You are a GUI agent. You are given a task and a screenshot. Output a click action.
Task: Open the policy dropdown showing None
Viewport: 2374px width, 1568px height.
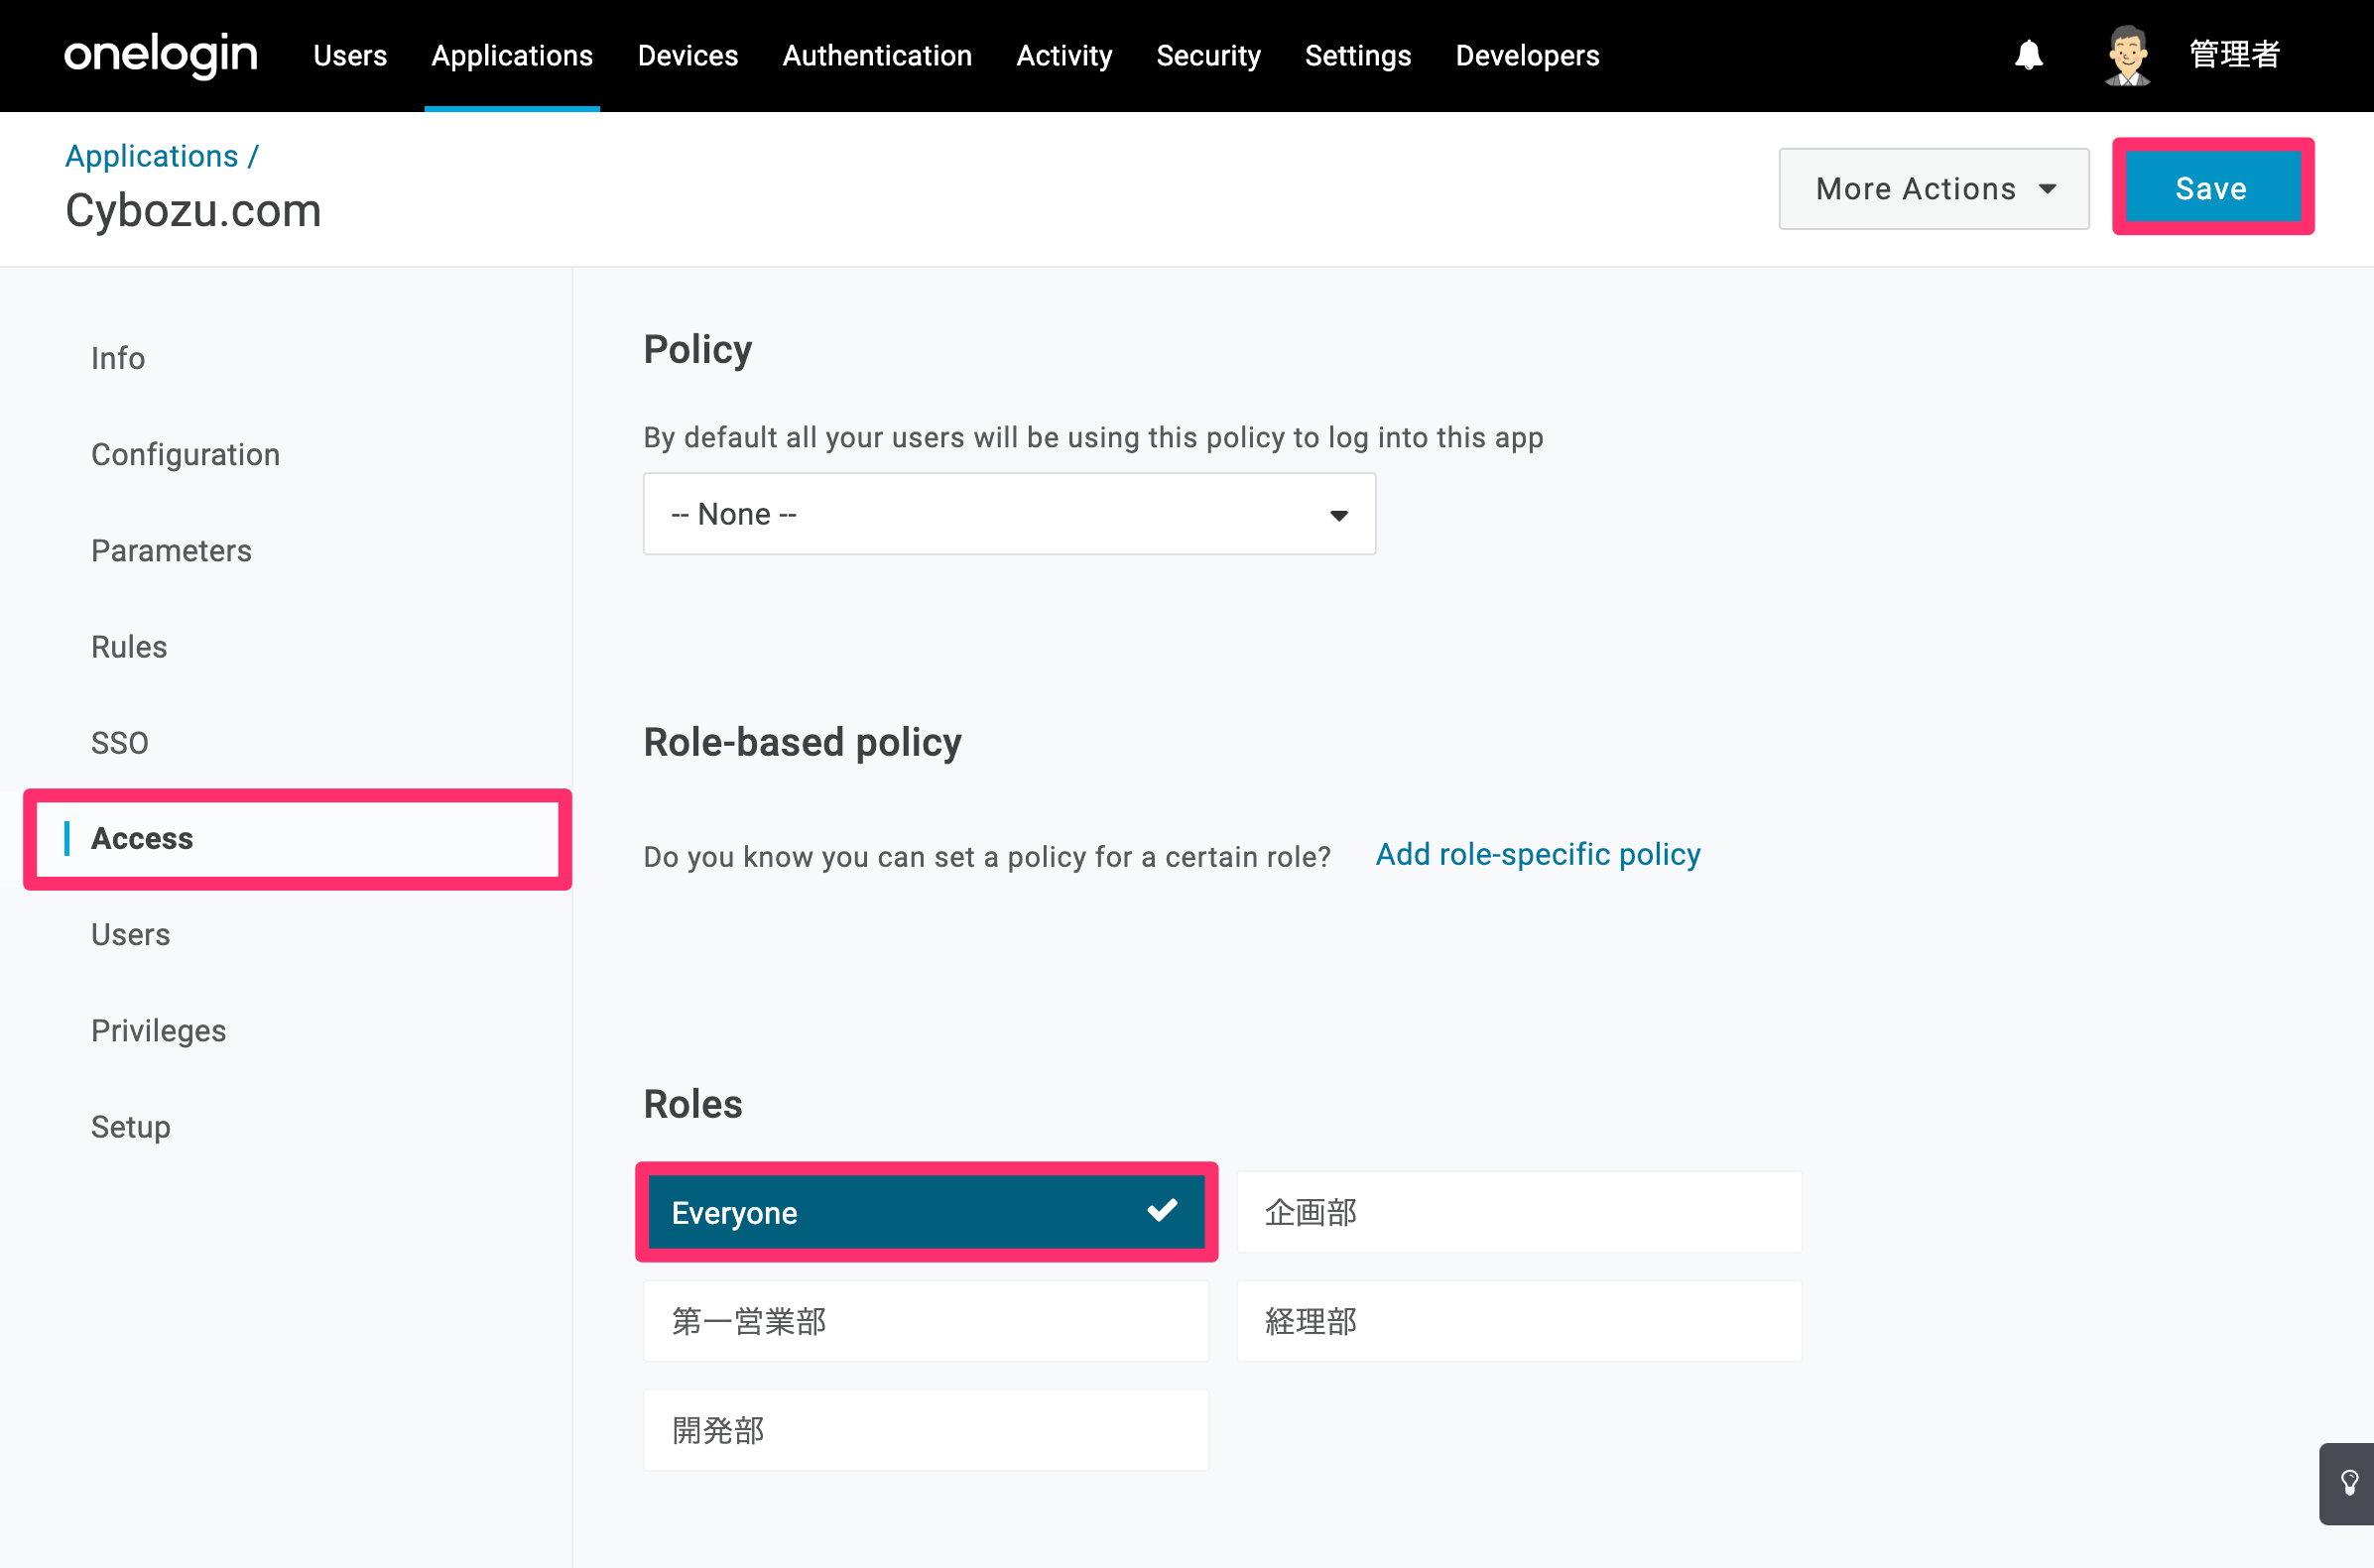tap(1009, 514)
